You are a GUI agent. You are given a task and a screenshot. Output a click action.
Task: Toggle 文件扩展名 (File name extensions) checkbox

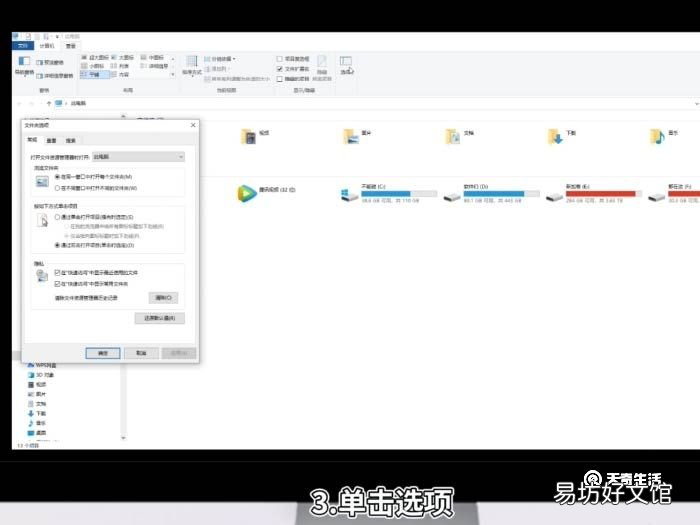(x=279, y=69)
